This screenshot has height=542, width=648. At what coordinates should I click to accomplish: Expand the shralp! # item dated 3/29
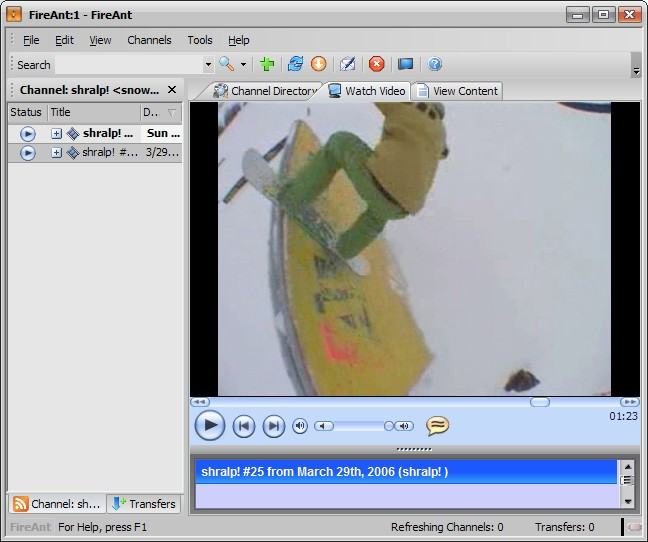pyautogui.click(x=57, y=153)
